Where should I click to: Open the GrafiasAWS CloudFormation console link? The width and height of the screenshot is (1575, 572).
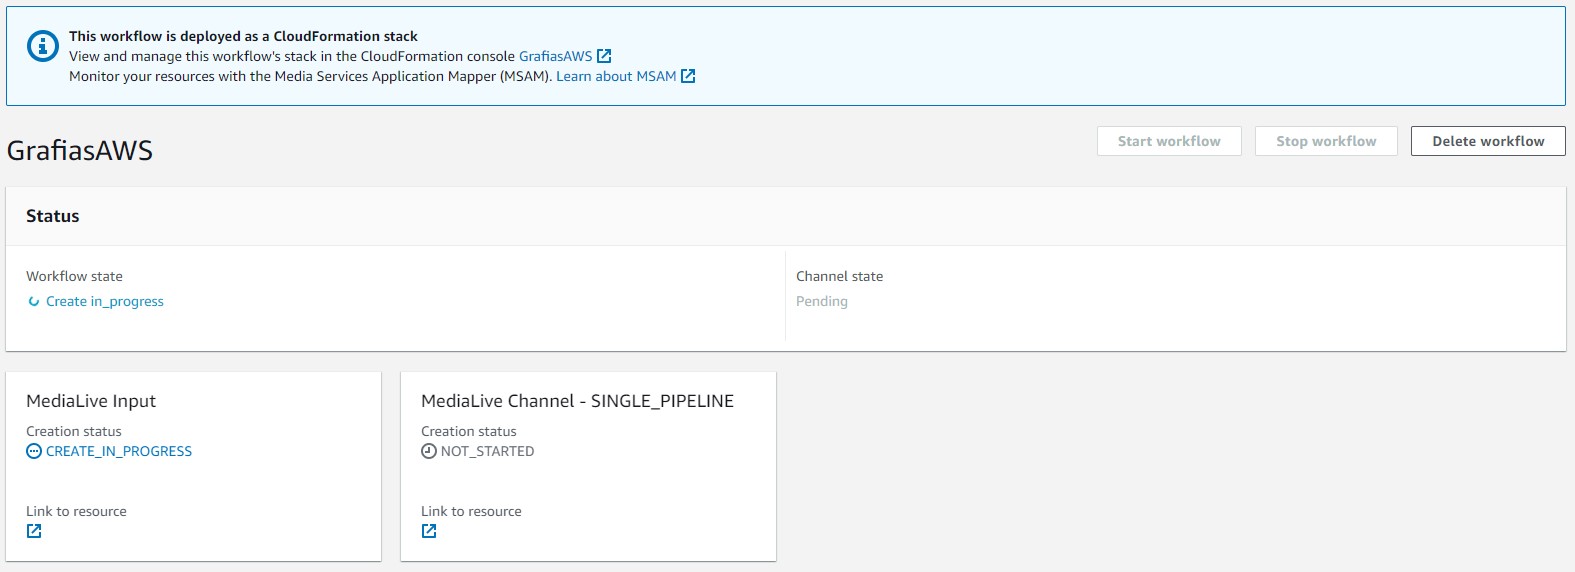(555, 56)
